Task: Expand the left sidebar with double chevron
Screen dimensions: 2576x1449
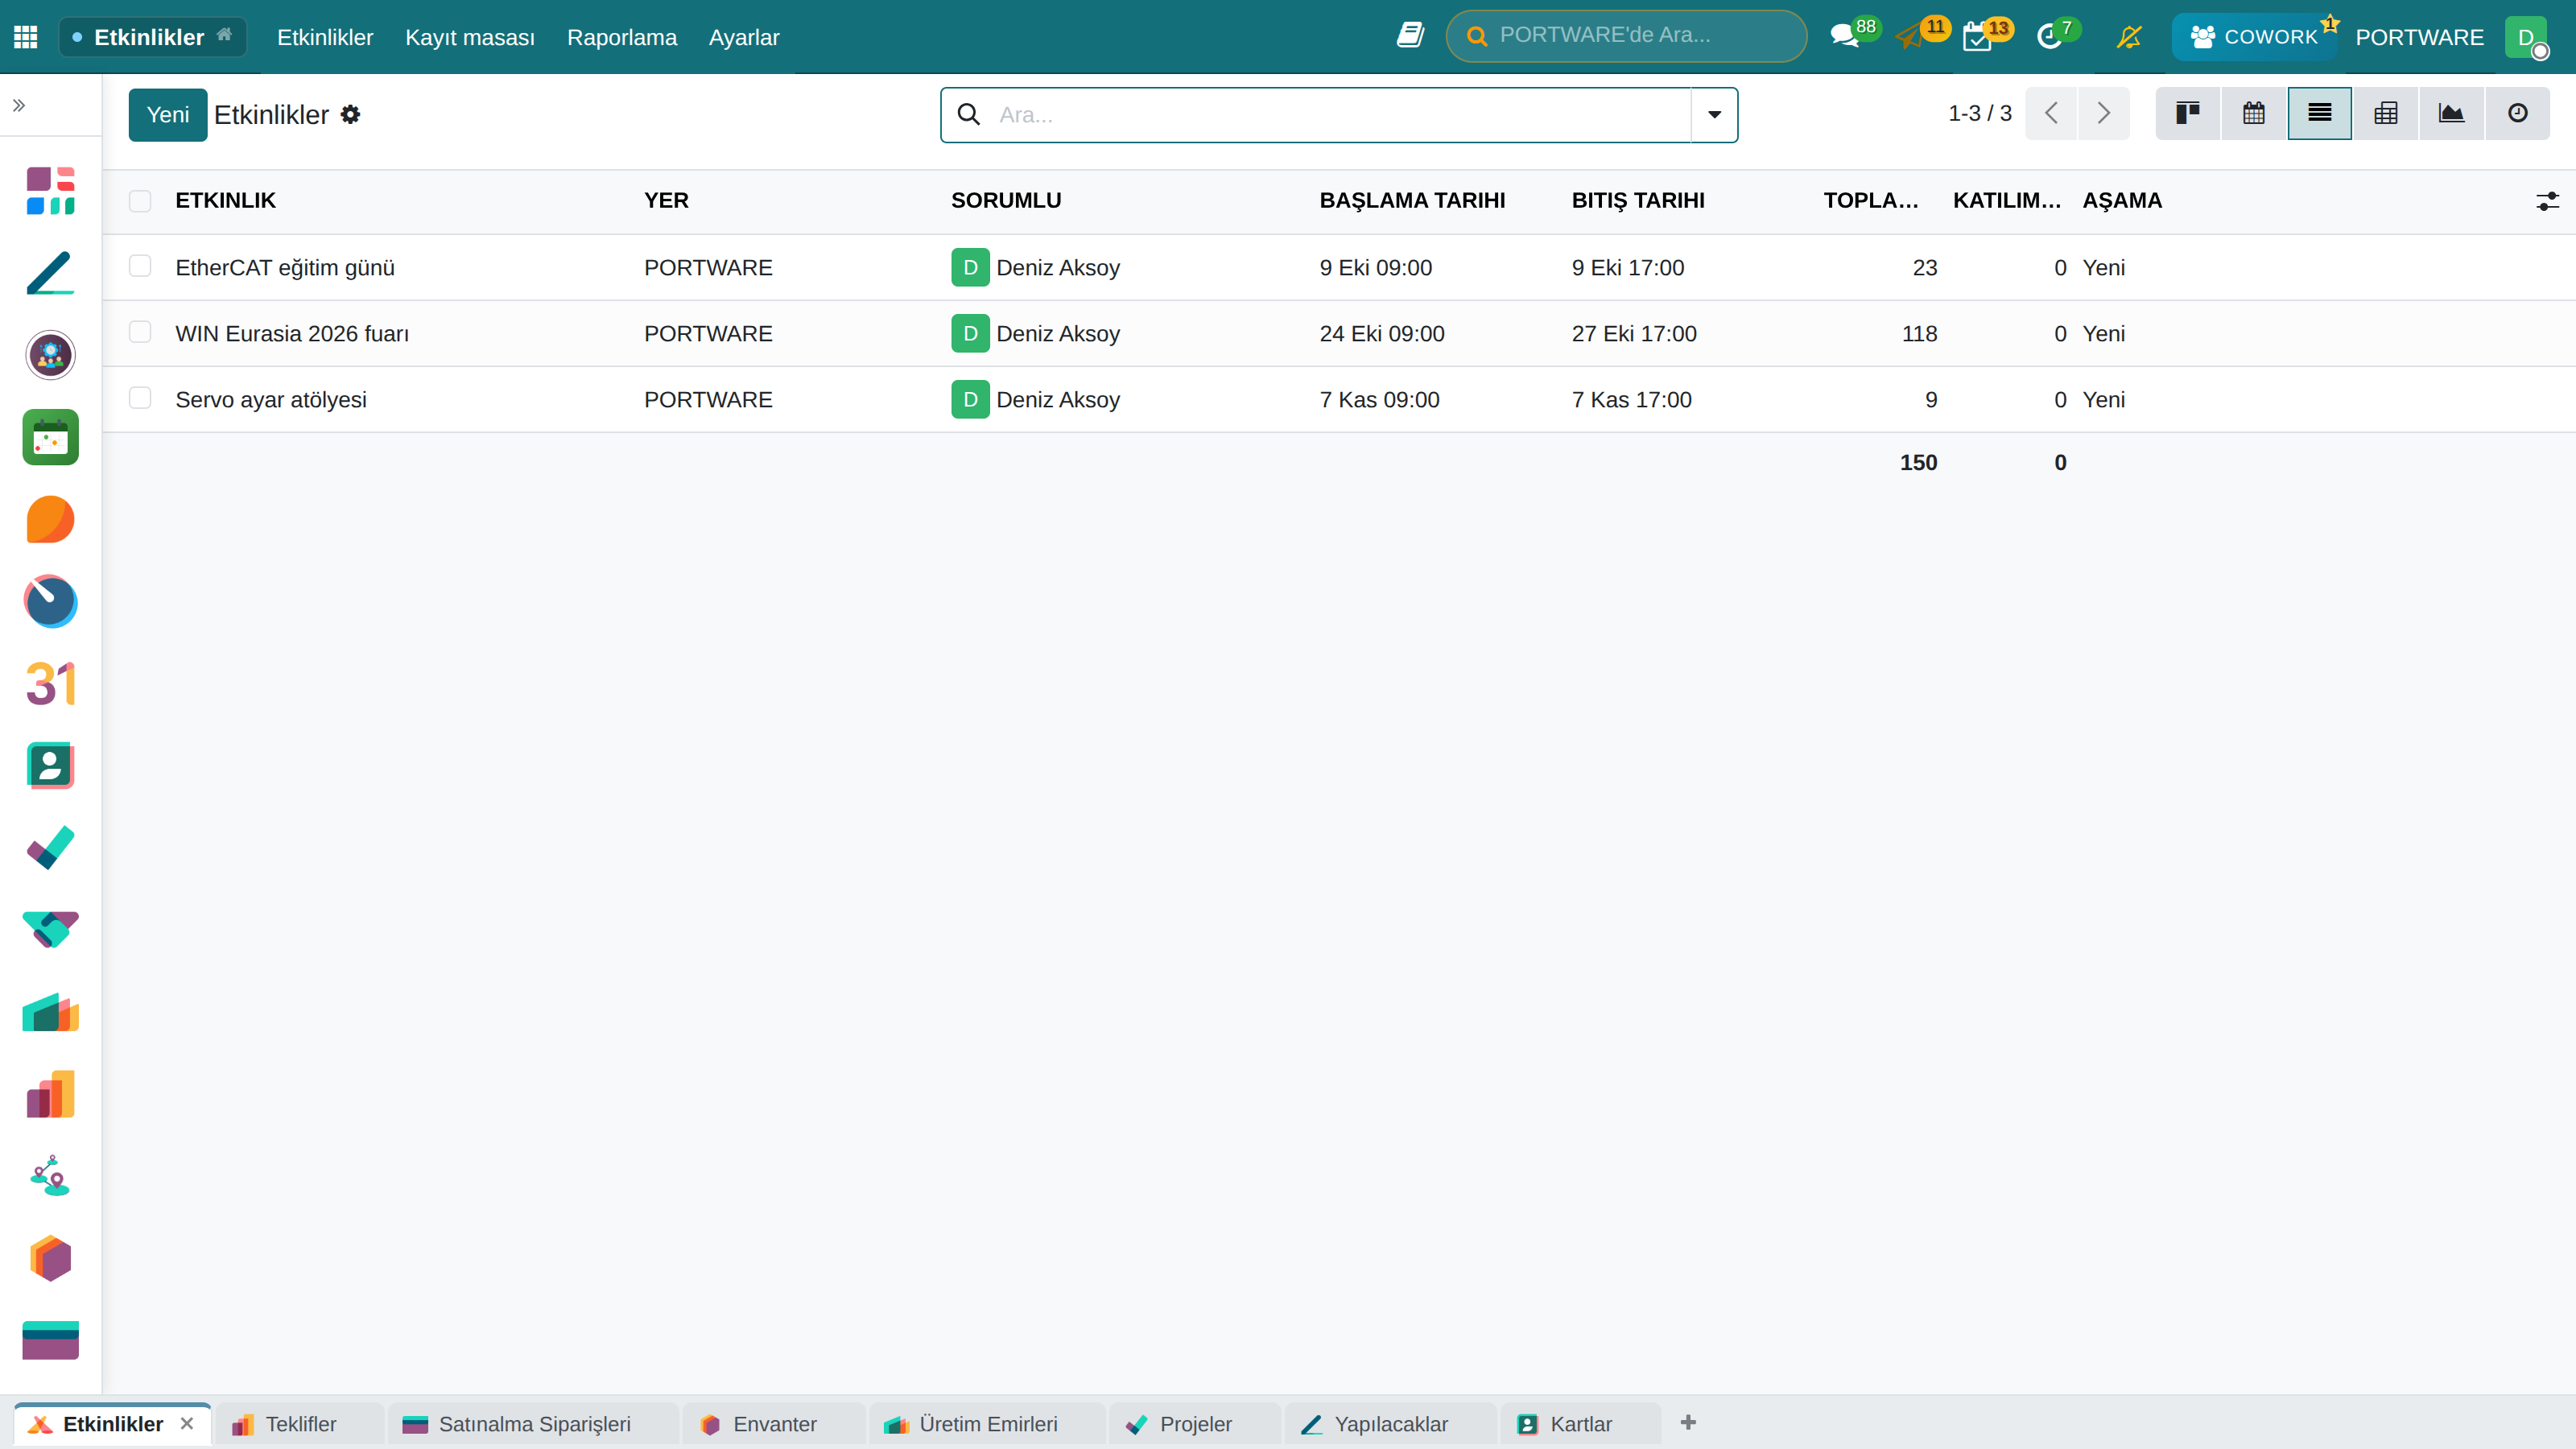Action: [19, 105]
